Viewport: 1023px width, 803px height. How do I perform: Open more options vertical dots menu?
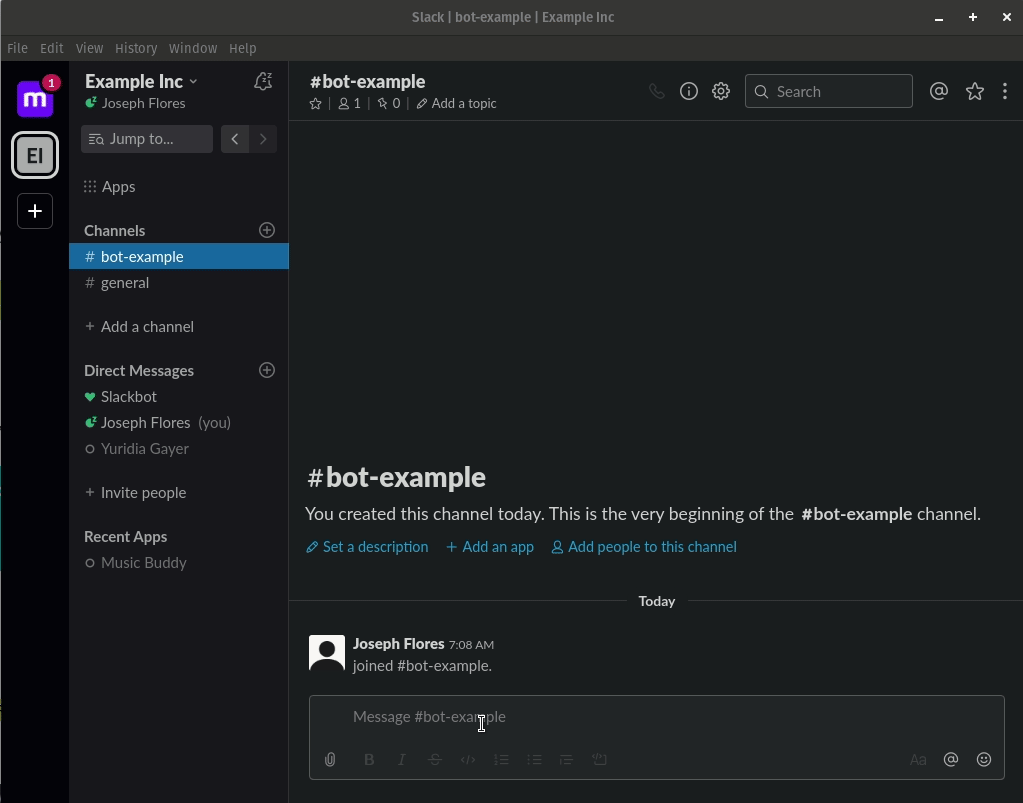click(x=1005, y=91)
